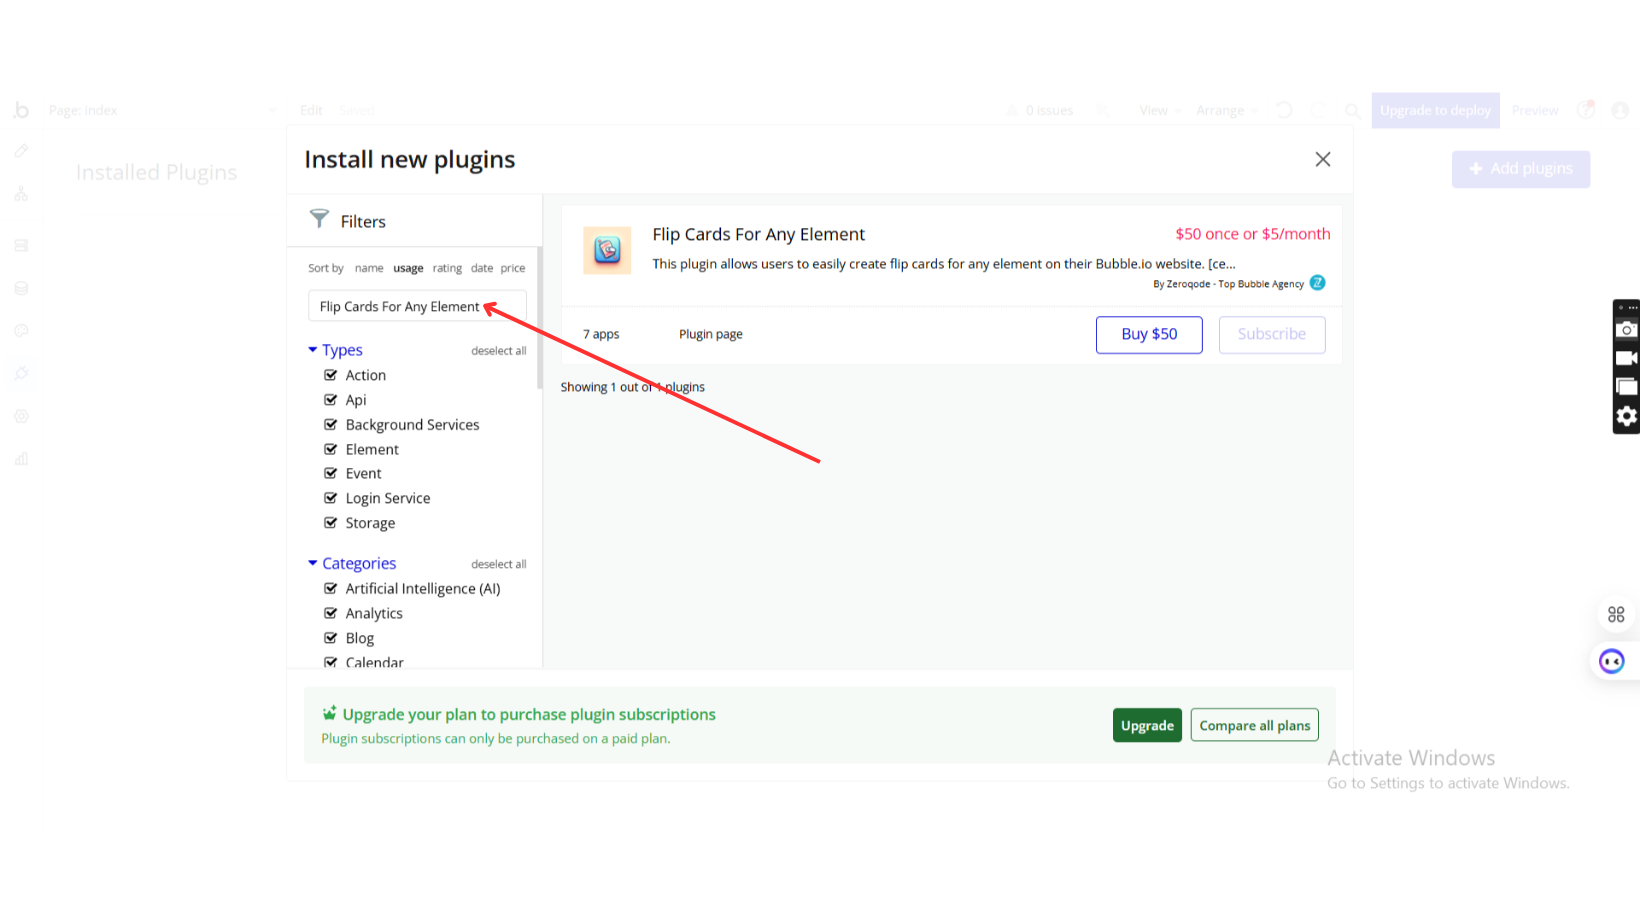Uncheck the Blog category checkbox
1640x924 pixels.
click(x=331, y=638)
